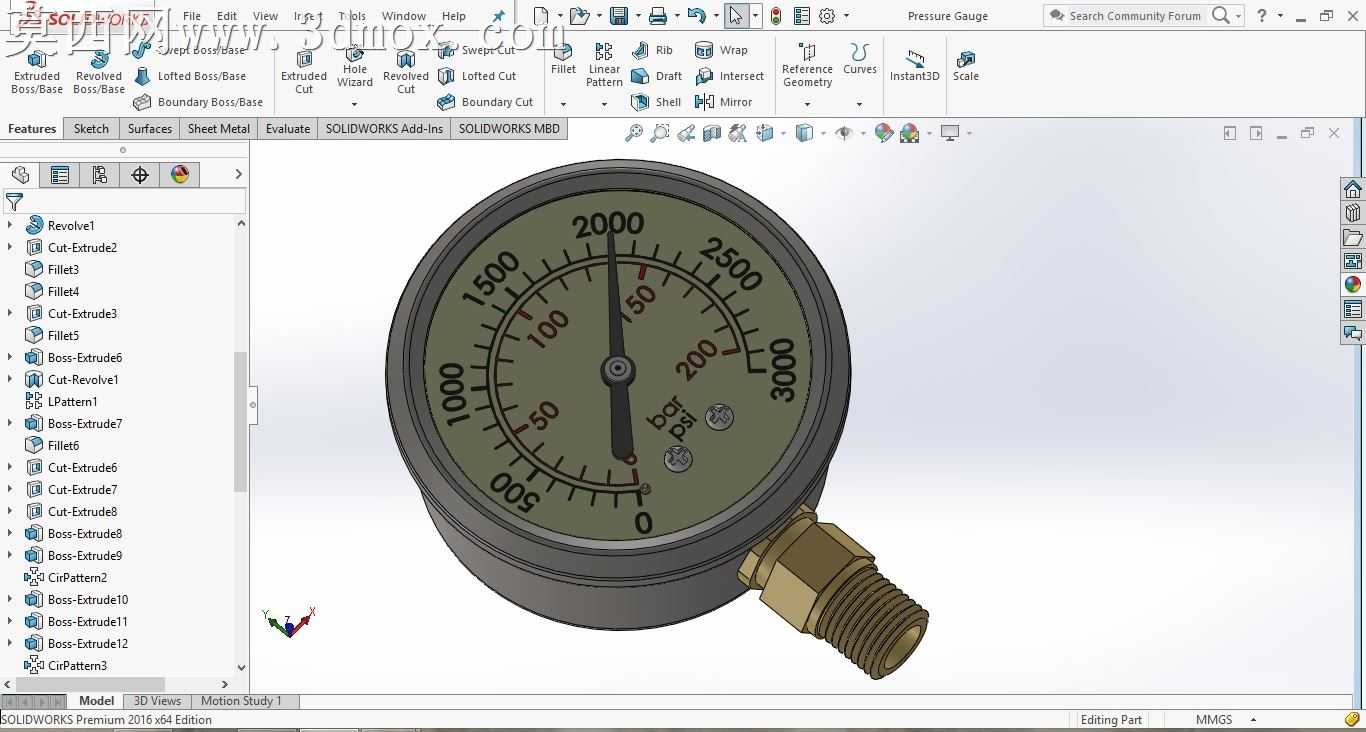Open the Motion Study 1 tab
Viewport: 1366px width, 732px height.
tap(241, 701)
